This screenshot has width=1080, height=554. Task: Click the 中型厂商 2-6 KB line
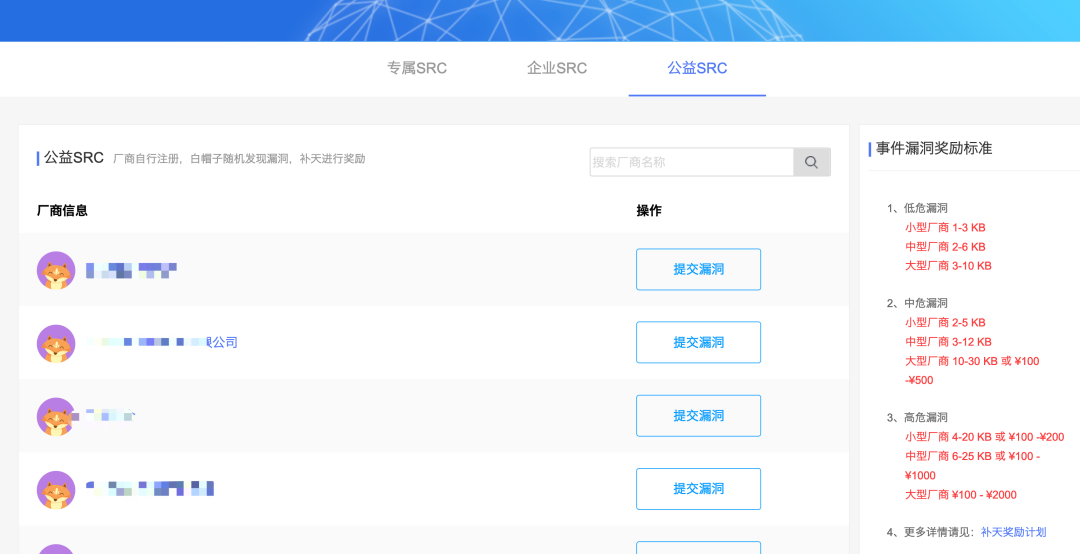[x=945, y=247]
